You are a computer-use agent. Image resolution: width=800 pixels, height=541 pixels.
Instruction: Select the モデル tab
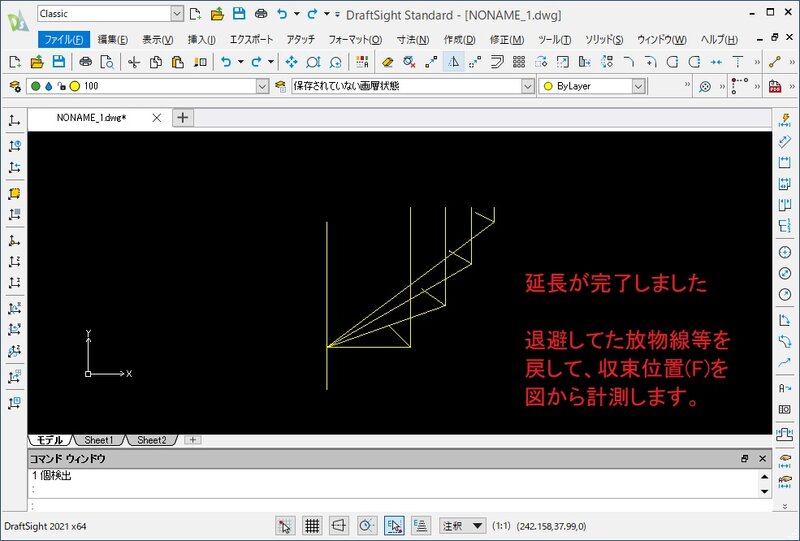pyautogui.click(x=50, y=440)
